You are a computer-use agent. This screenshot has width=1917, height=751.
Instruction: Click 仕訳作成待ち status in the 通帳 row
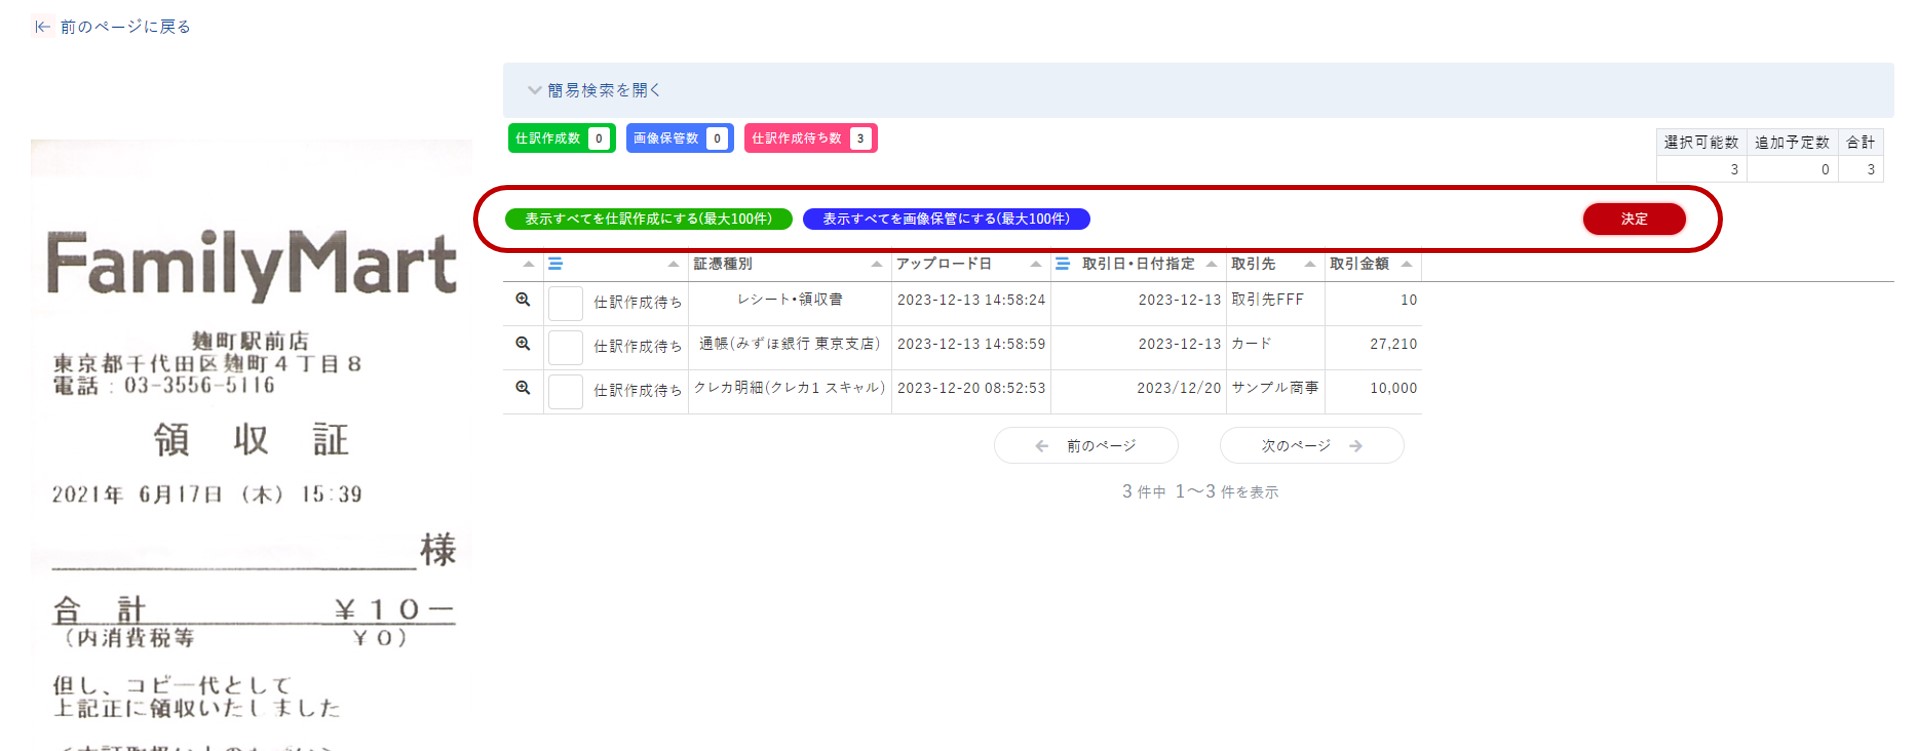pyautogui.click(x=638, y=346)
